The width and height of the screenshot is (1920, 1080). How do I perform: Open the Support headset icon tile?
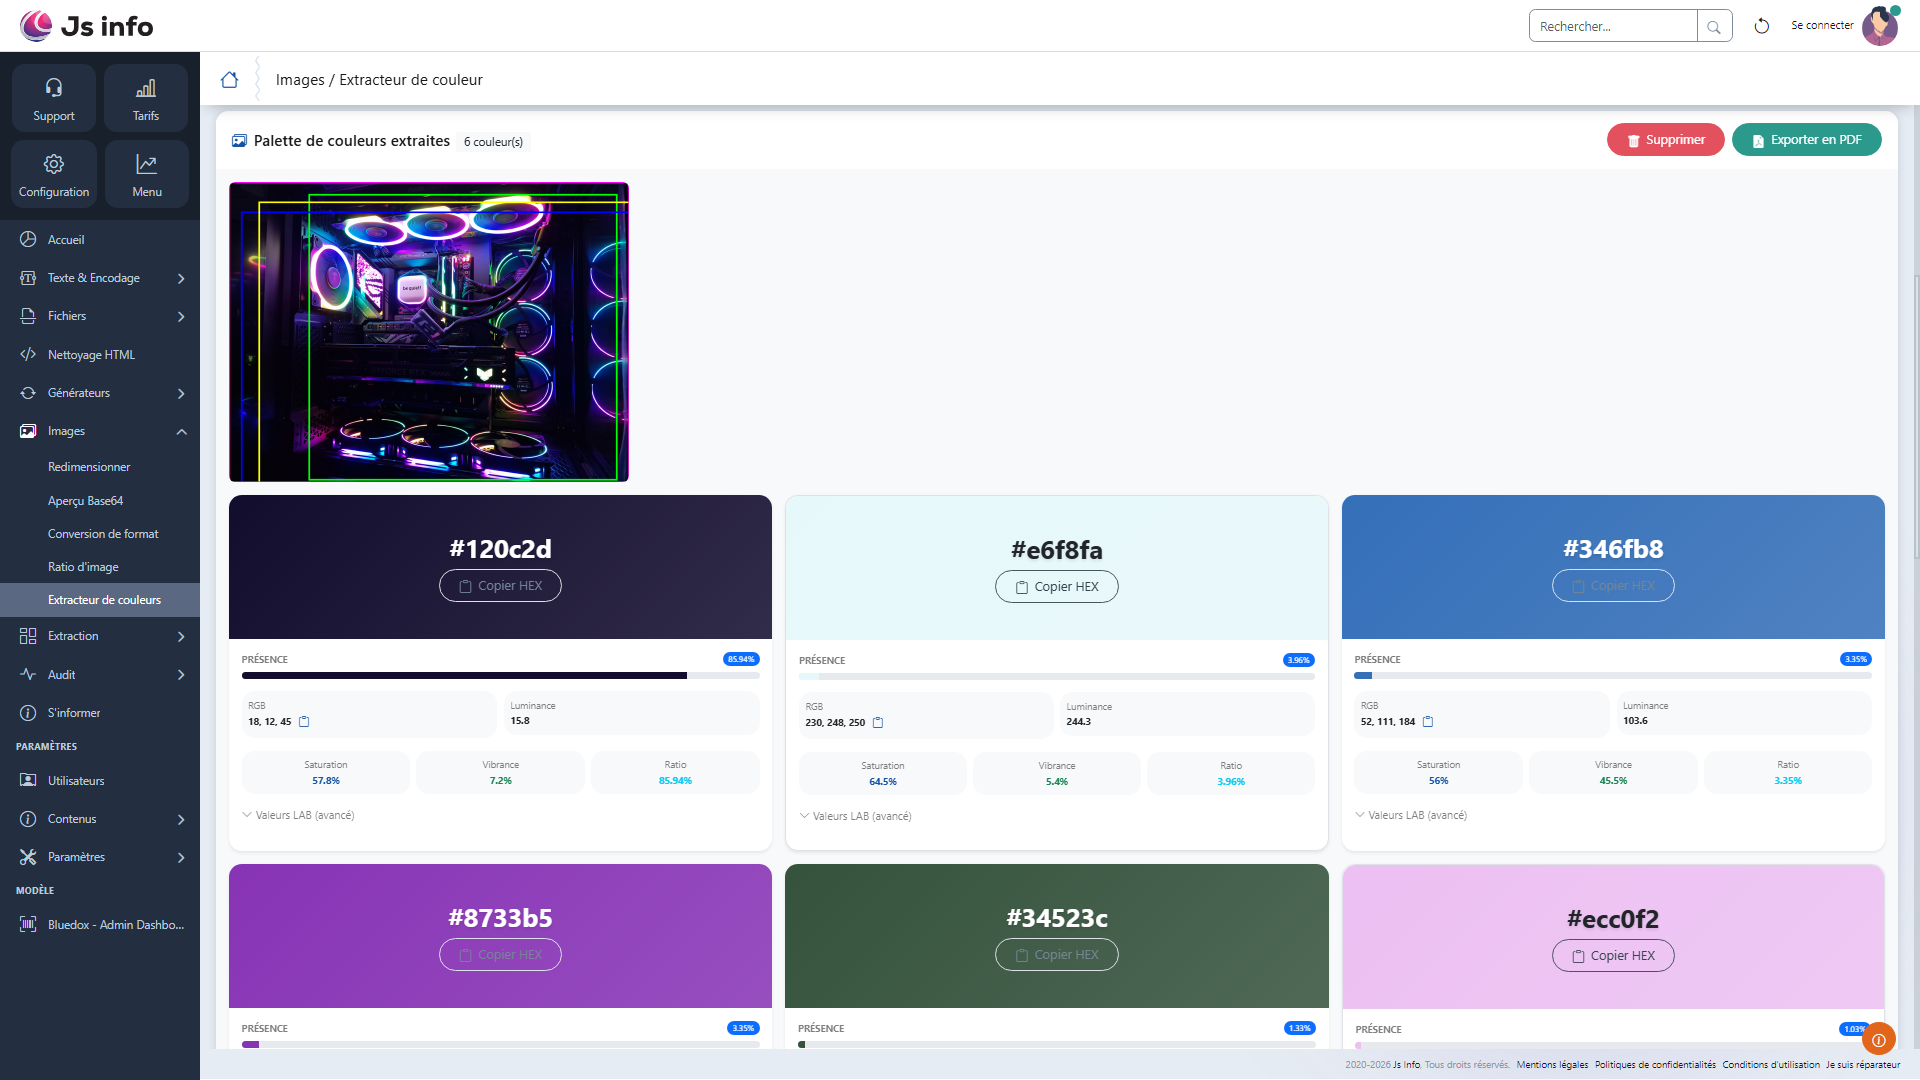pos(54,98)
